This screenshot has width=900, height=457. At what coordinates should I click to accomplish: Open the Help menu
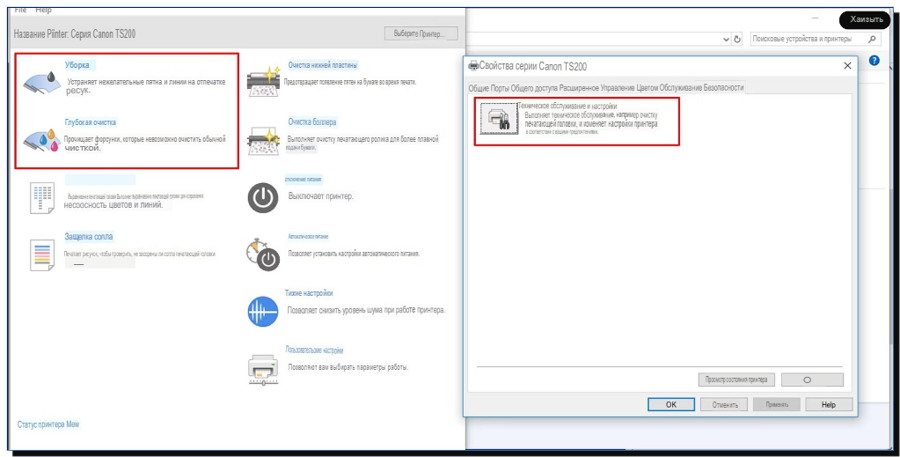point(43,9)
